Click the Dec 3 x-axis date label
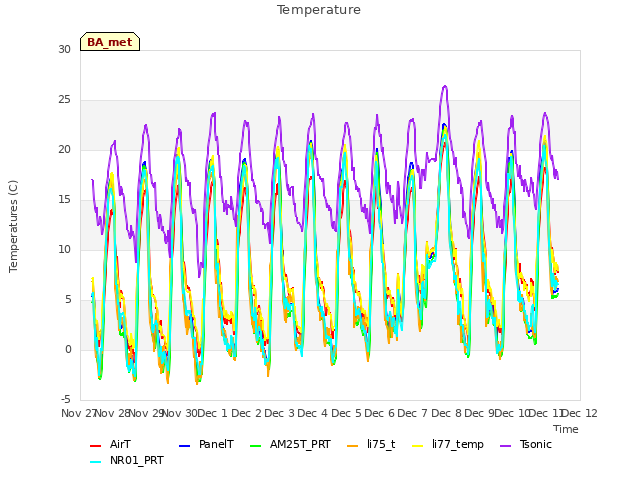This screenshot has height=480, width=640. (280, 413)
